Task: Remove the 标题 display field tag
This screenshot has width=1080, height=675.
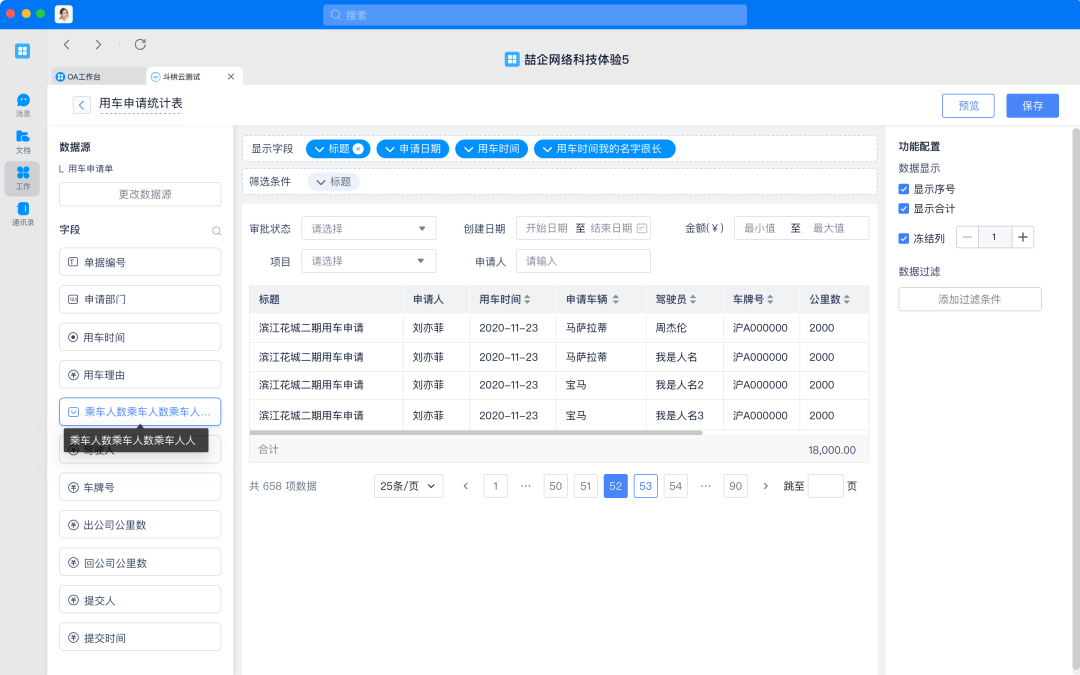Action: (358, 149)
